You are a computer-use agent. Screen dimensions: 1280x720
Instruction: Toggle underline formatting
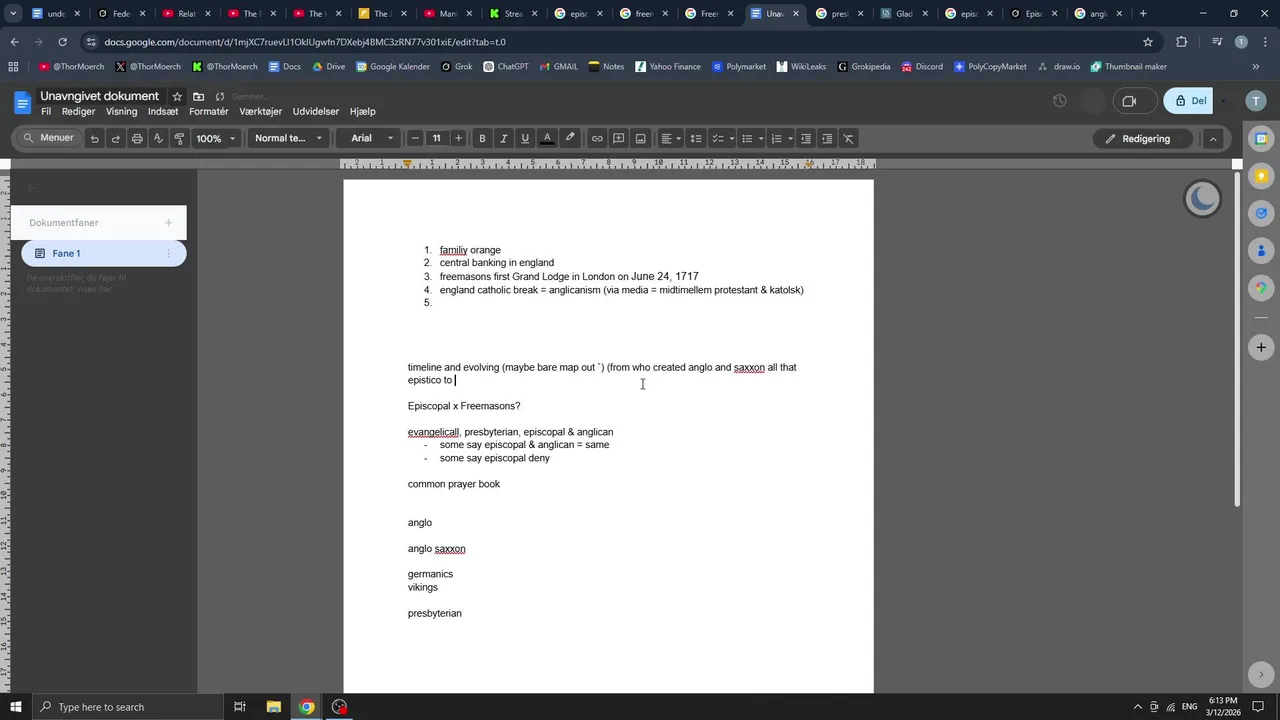525,139
